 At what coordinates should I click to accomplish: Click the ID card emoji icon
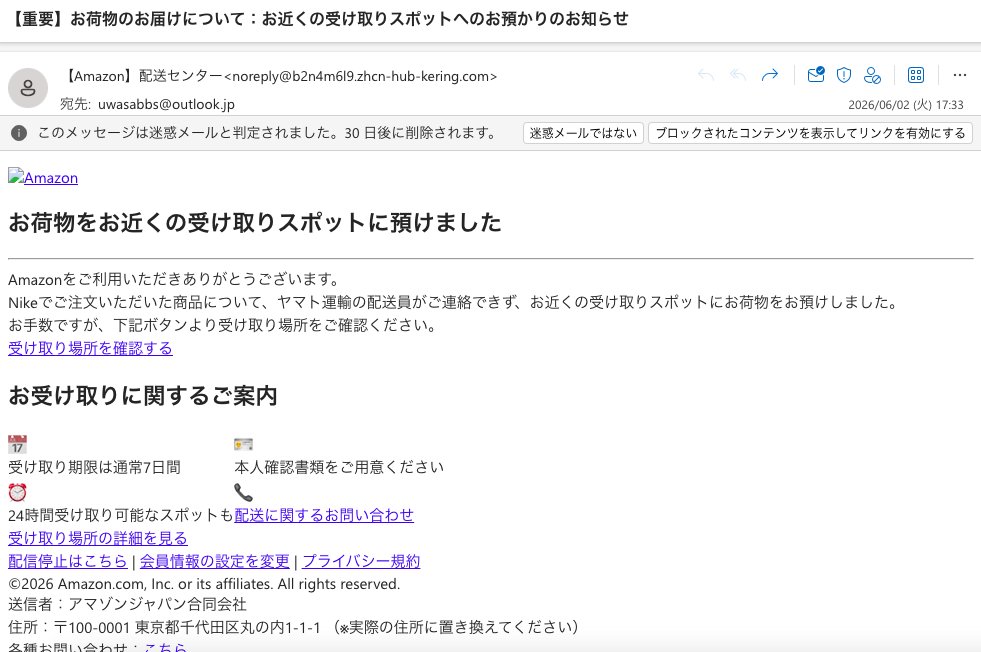click(243, 444)
